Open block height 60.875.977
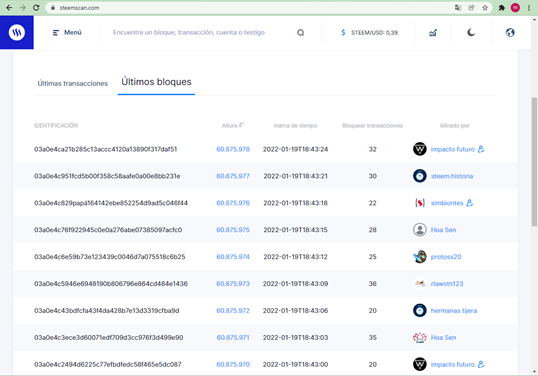Viewport: 538px width, 376px height. (x=233, y=176)
